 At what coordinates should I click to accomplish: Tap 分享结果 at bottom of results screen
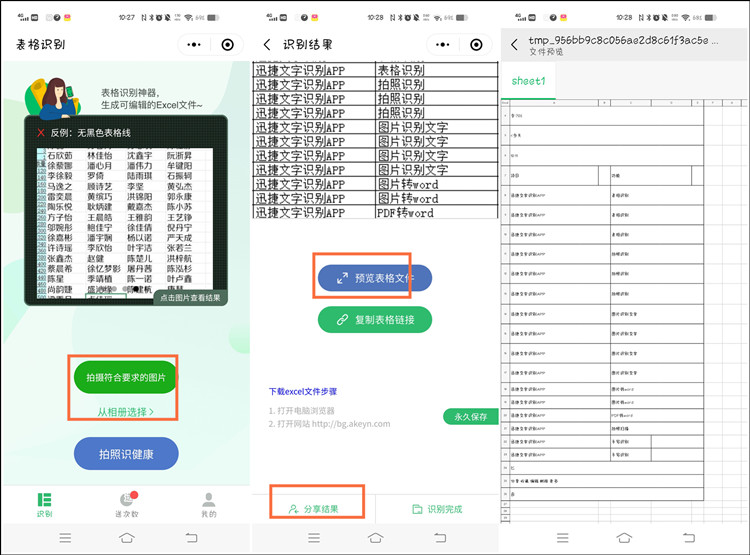tap(314, 509)
